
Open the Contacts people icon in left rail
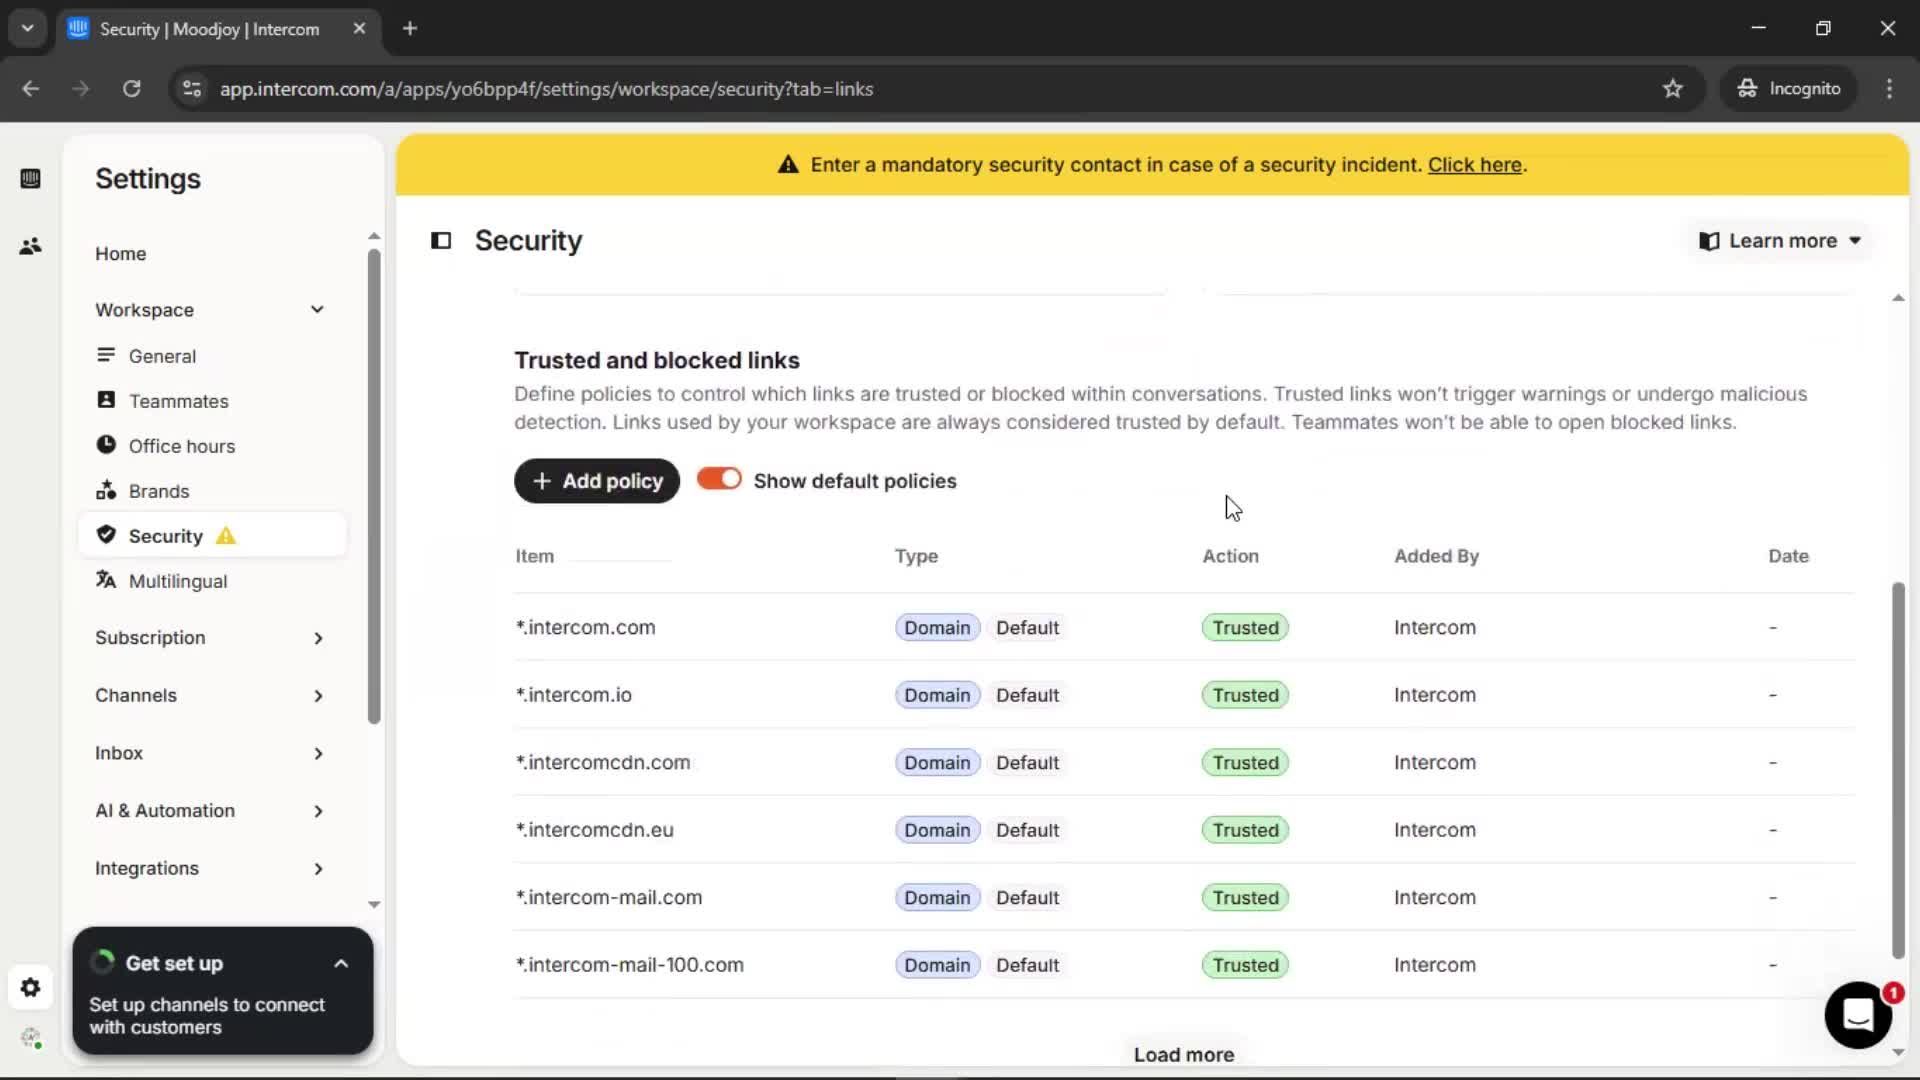pyautogui.click(x=30, y=246)
